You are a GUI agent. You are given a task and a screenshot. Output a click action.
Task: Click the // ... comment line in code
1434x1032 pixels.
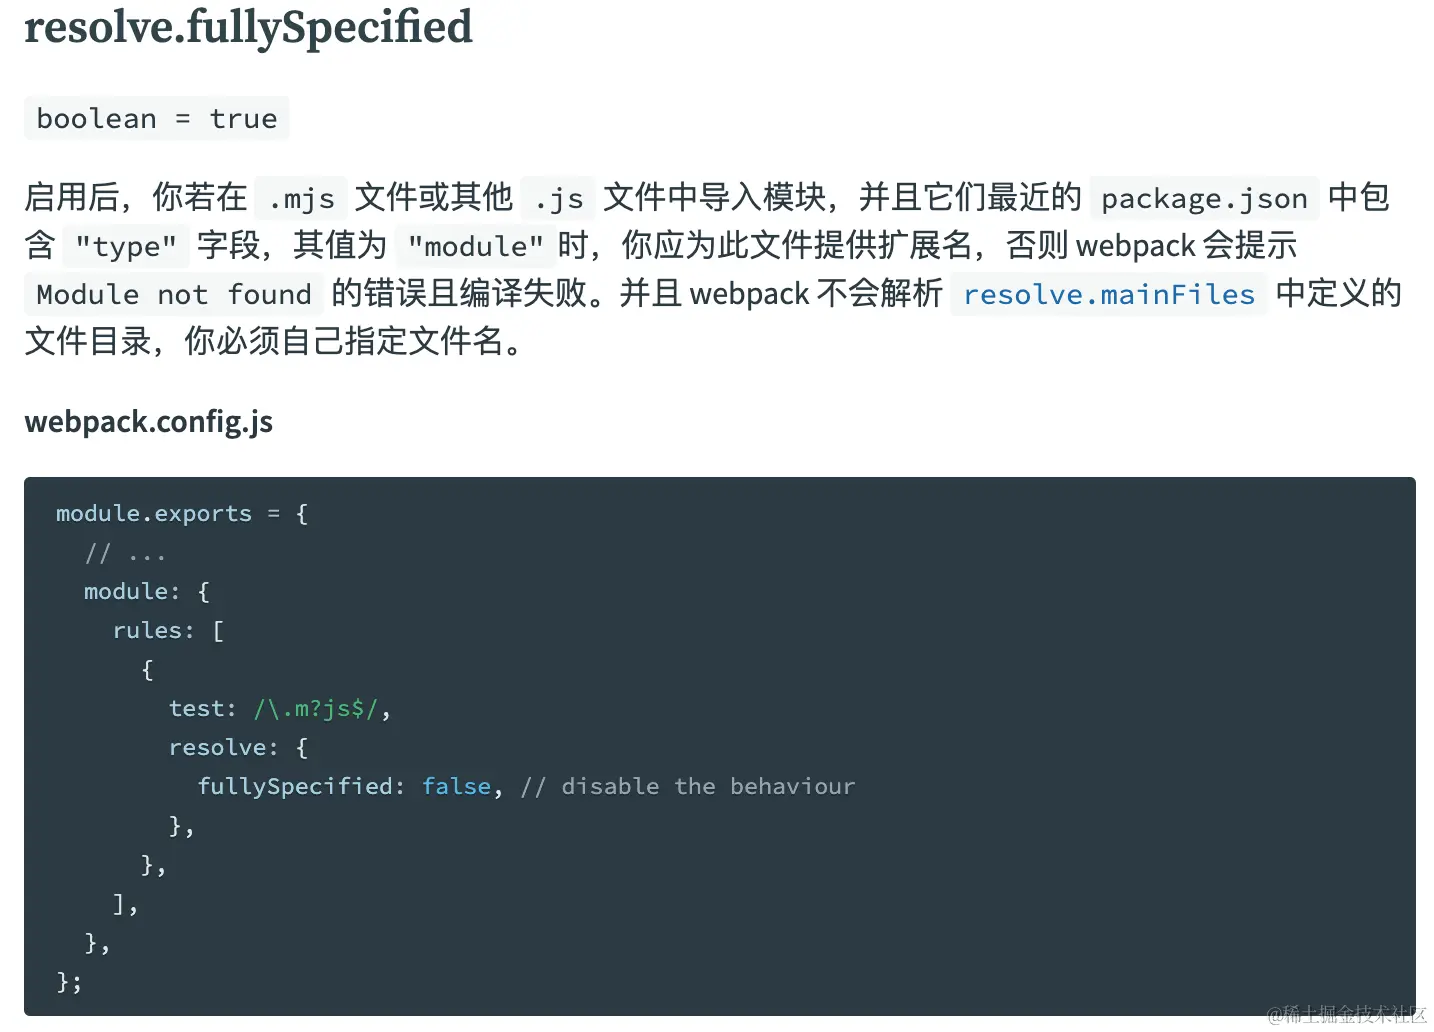(125, 553)
